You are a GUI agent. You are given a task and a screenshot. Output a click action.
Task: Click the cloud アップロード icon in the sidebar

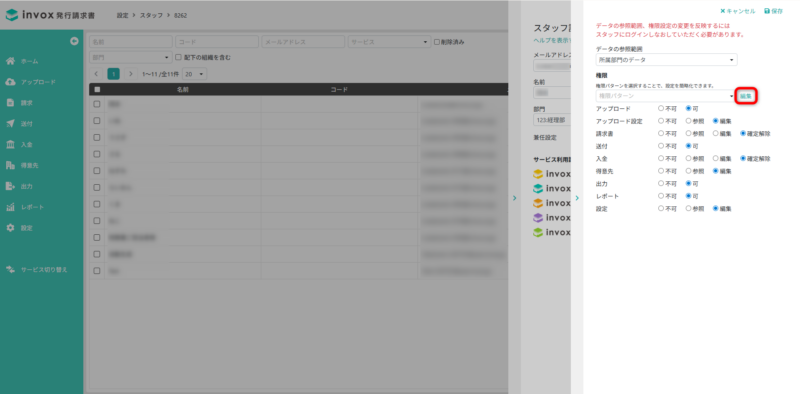click(x=10, y=82)
